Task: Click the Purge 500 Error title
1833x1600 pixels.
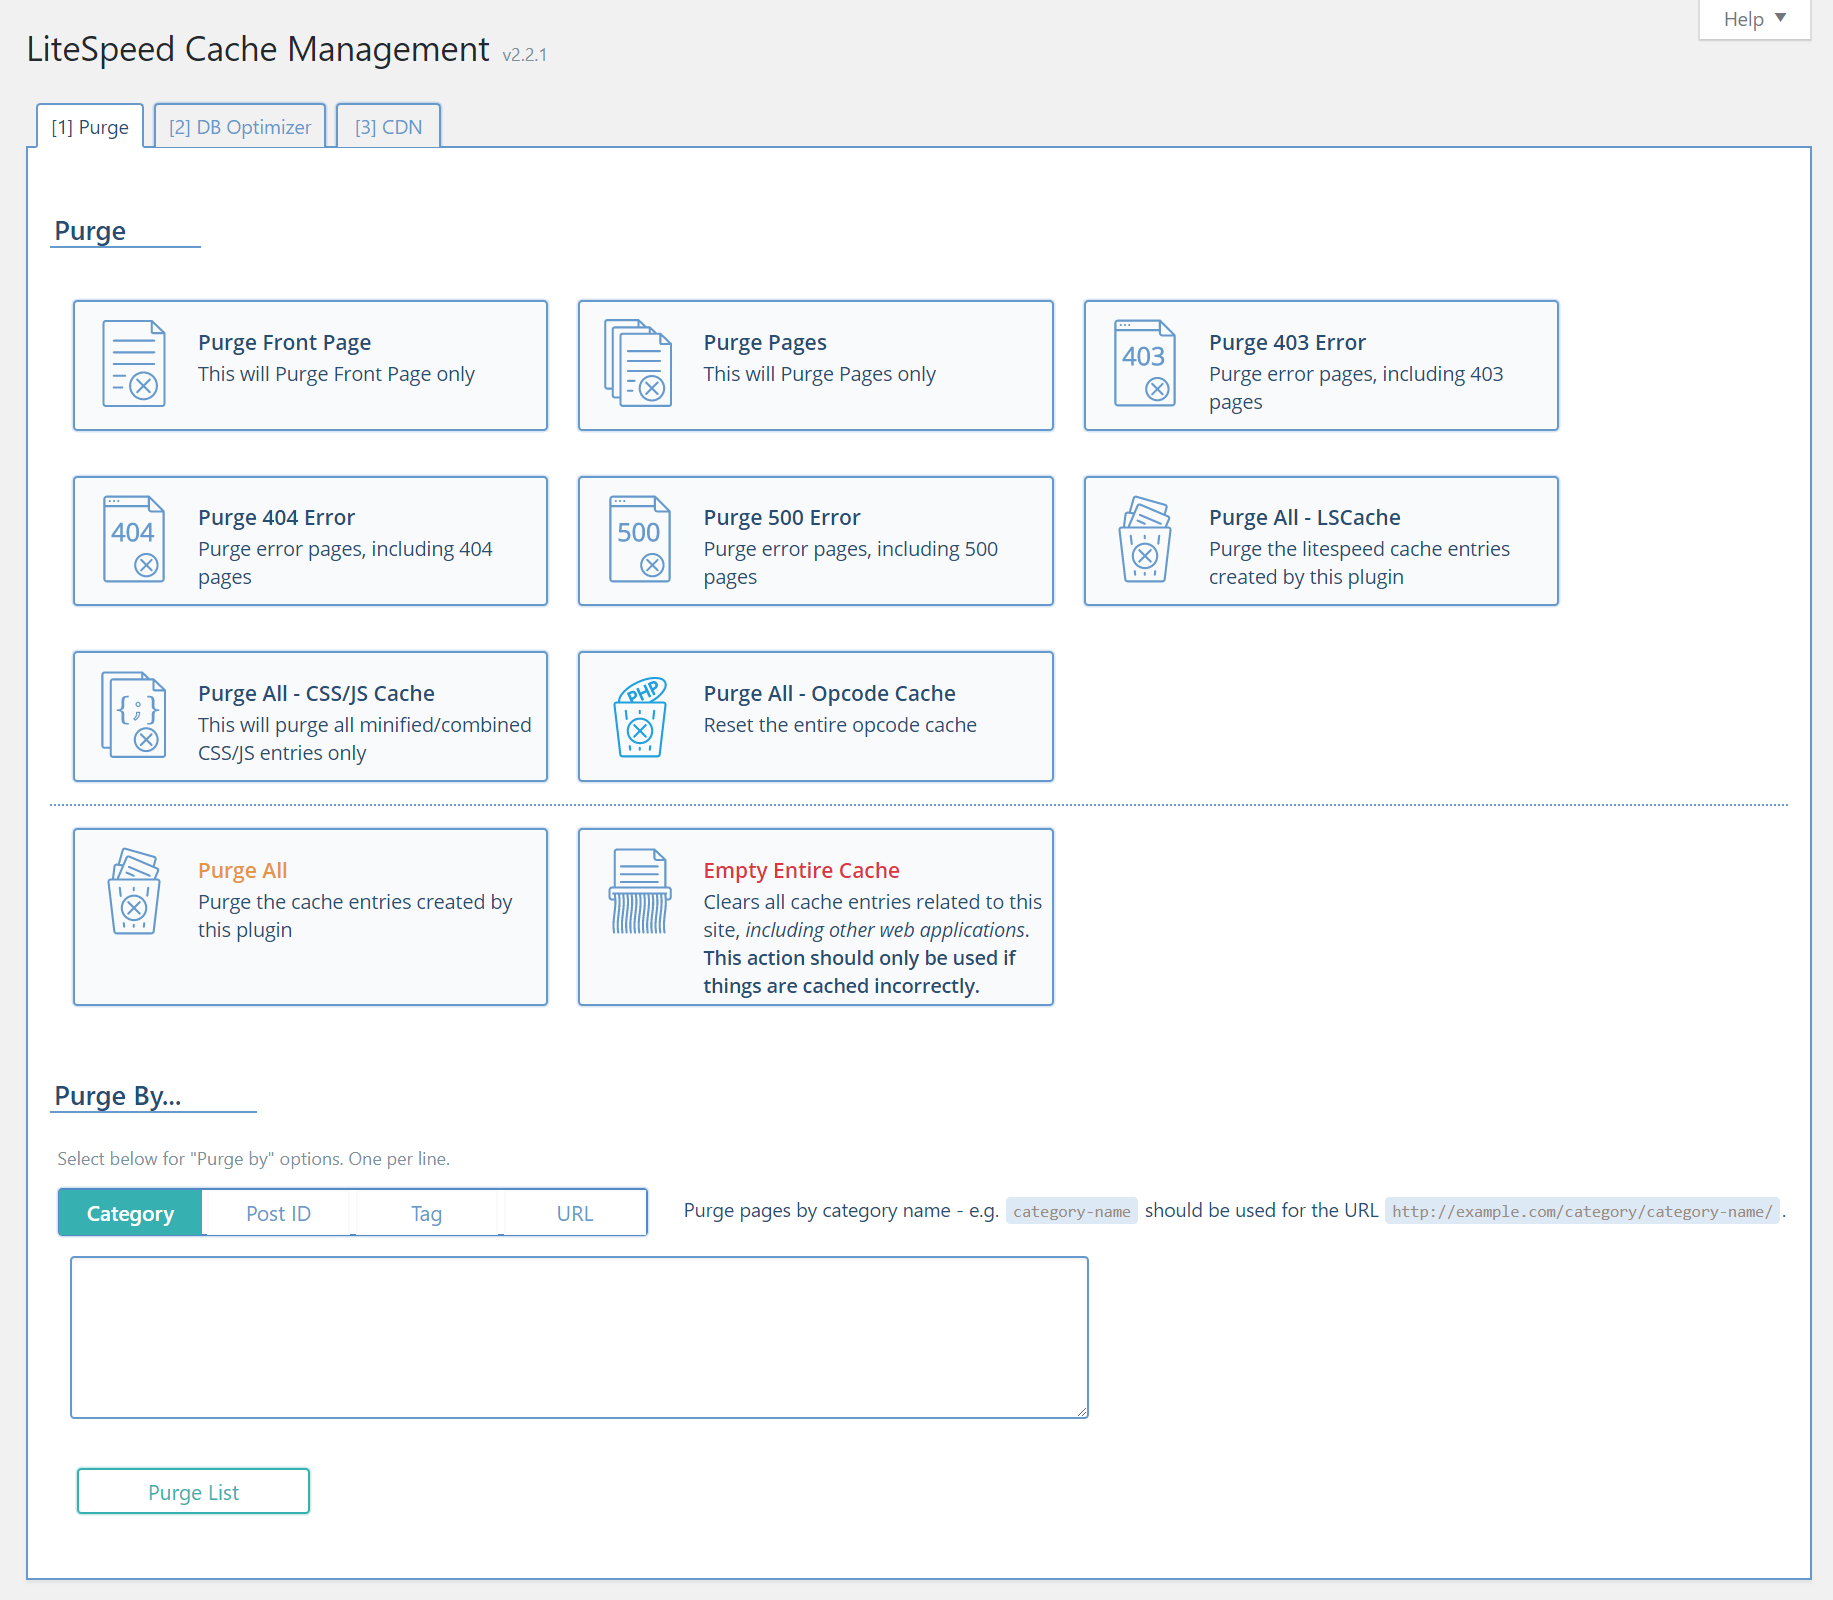Action: 782,517
